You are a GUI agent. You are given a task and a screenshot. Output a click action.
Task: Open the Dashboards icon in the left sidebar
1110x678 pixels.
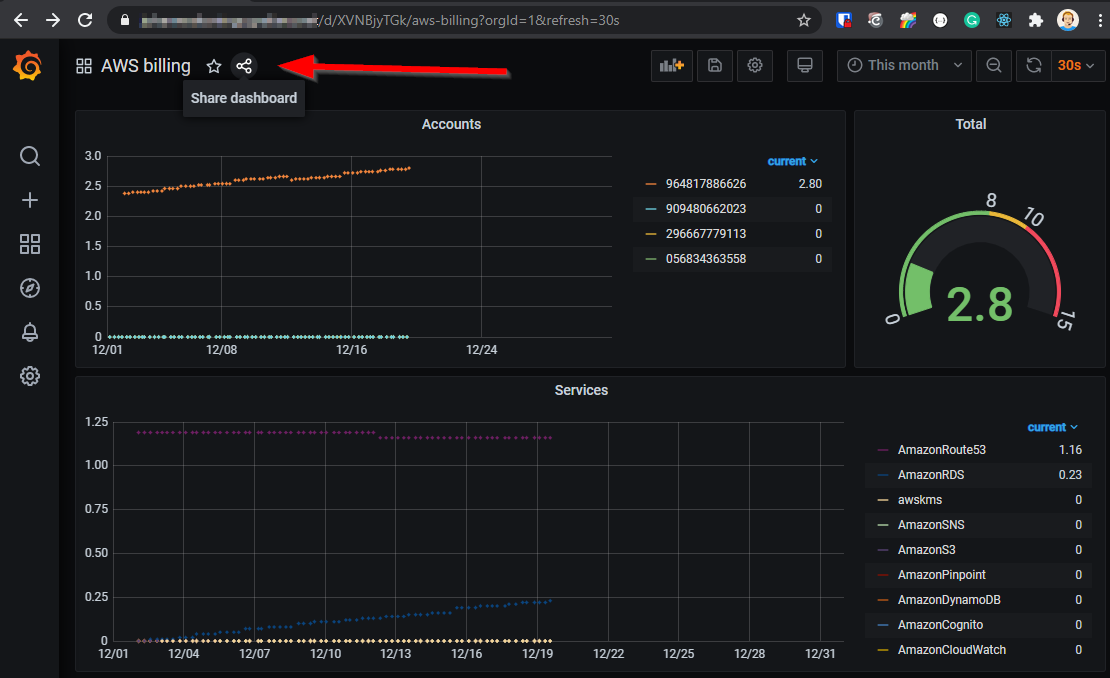pos(30,244)
